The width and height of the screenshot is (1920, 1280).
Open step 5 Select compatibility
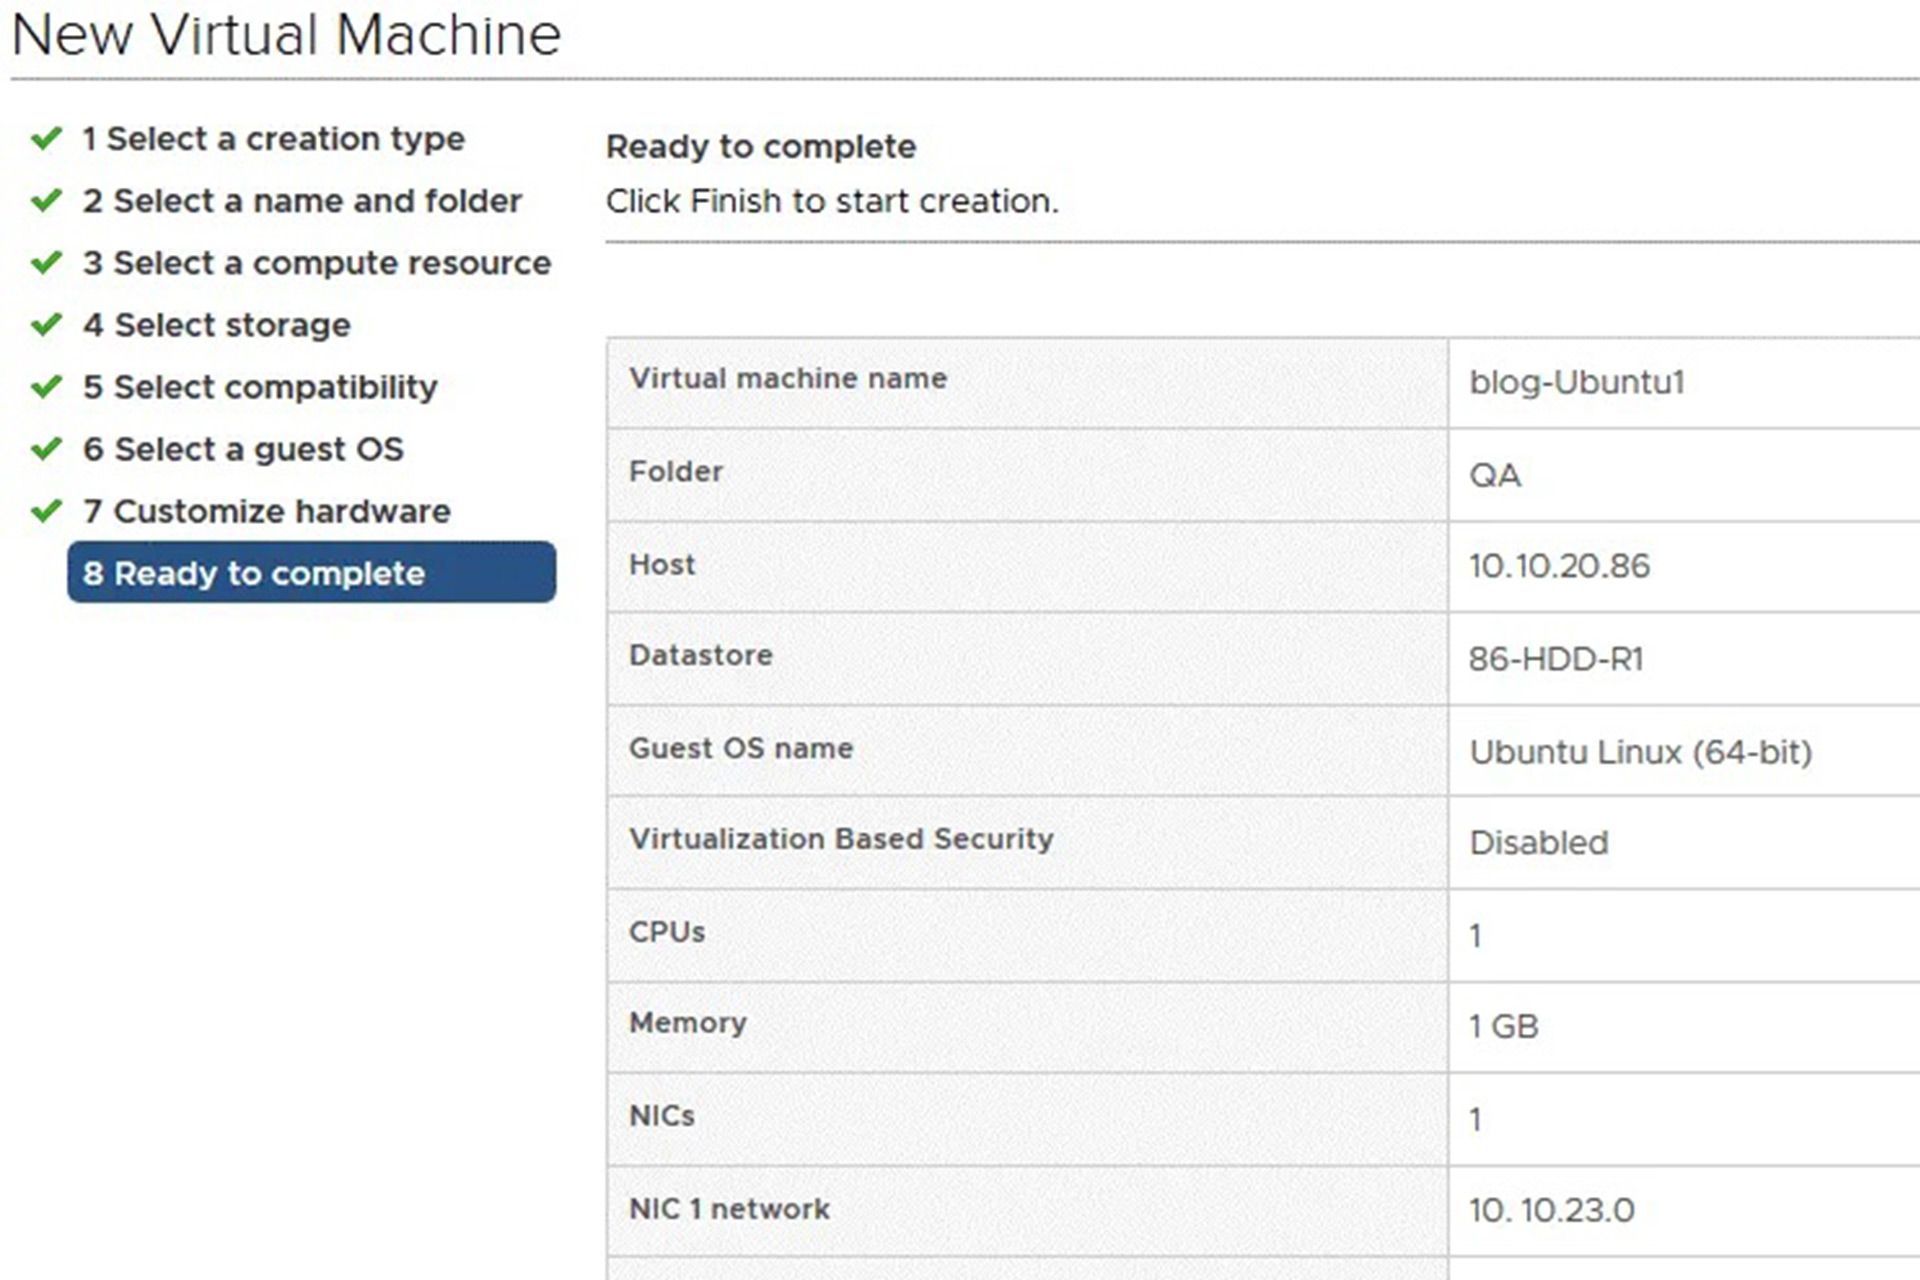pyautogui.click(x=260, y=387)
